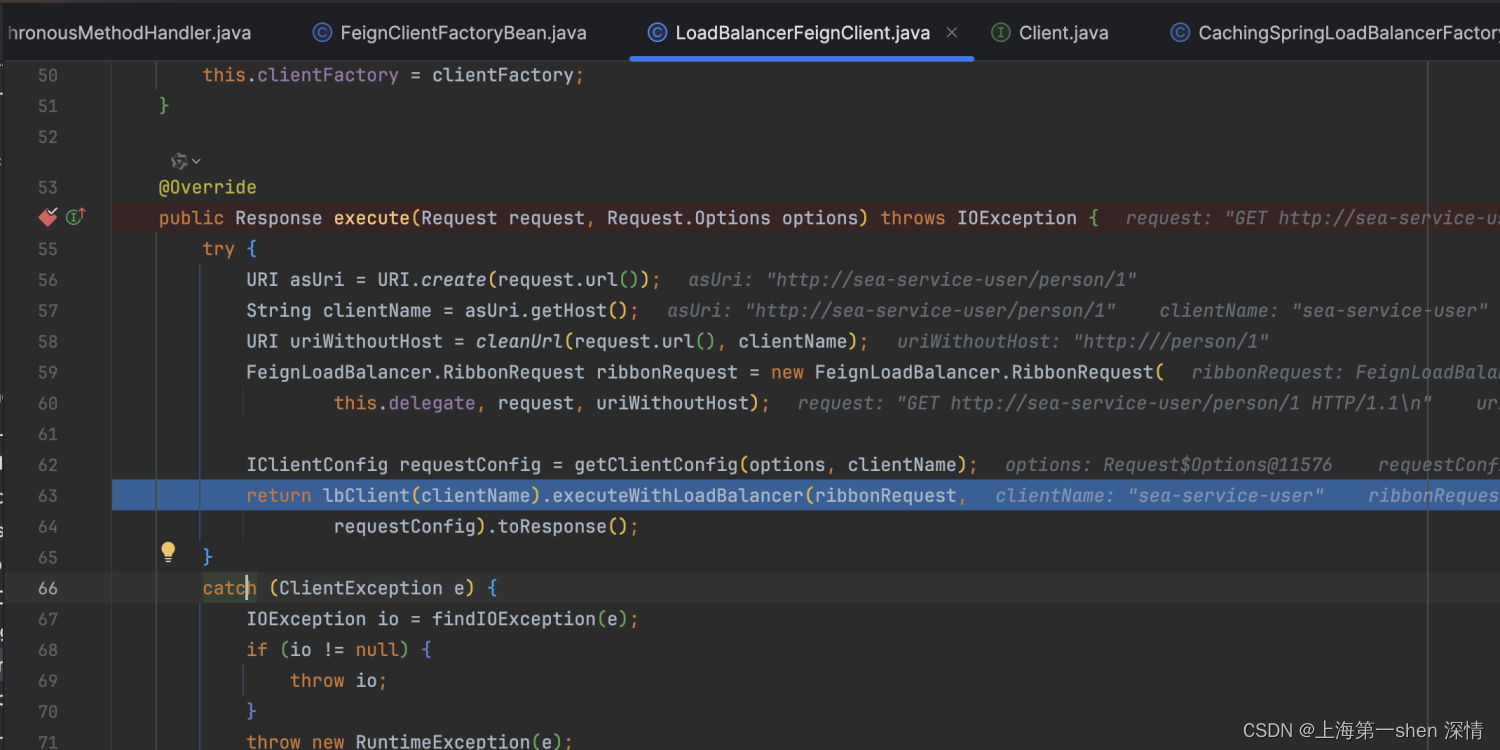The image size is (1500, 750).
Task: Click the class icon on the CachingSpringLoadBalancerFactory tab
Action: click(1180, 33)
